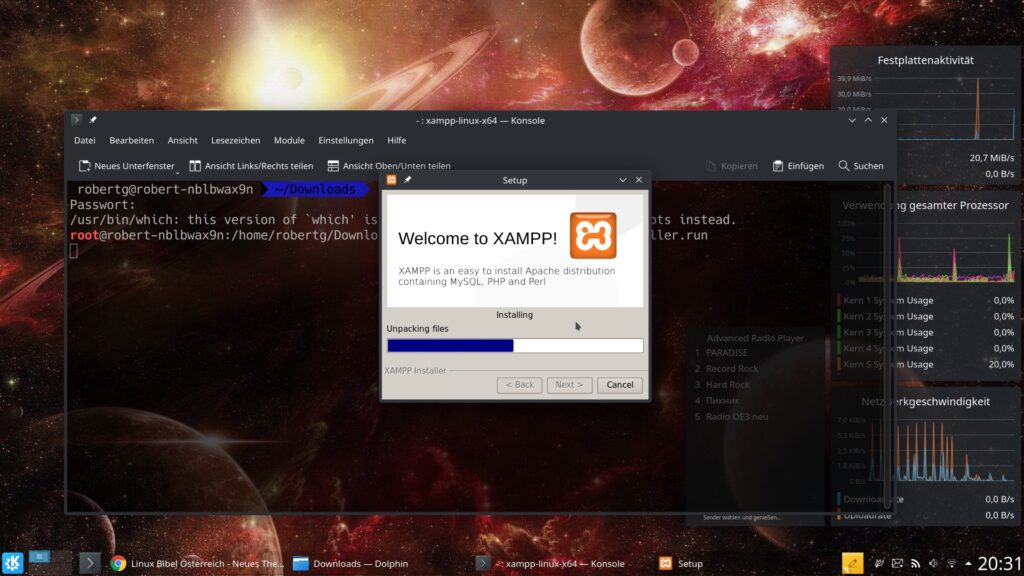
Task: Pin the Setup window with the pin icon
Action: pos(408,180)
